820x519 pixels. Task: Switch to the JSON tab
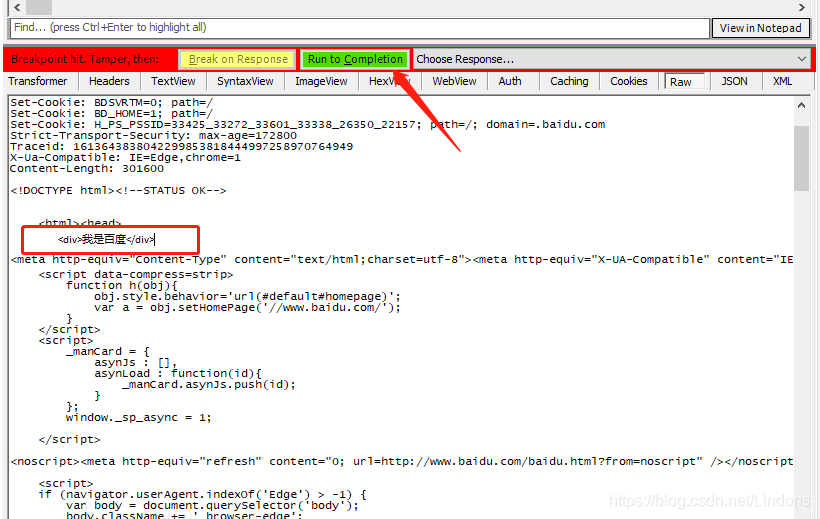click(734, 81)
